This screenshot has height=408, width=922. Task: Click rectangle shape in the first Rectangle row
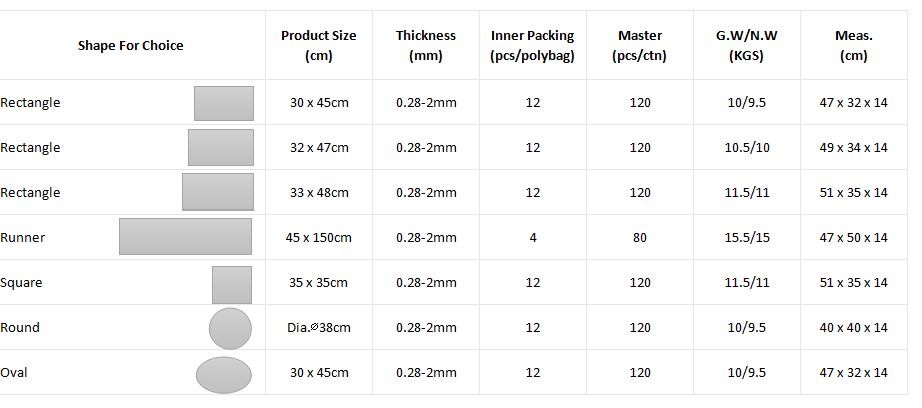click(x=223, y=103)
